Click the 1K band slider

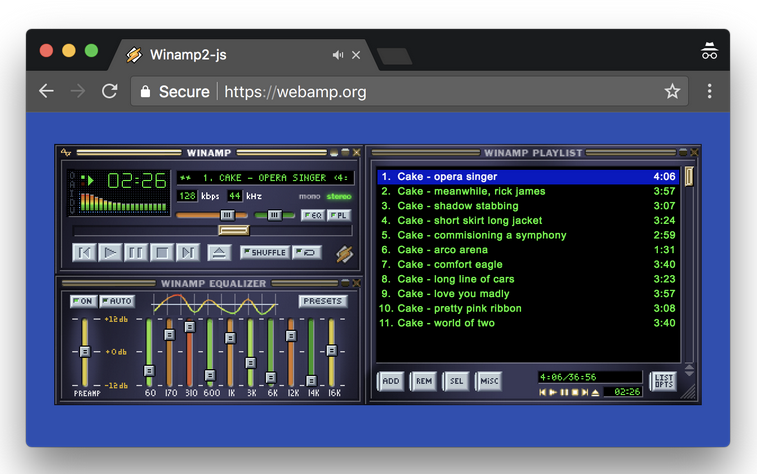(x=230, y=338)
